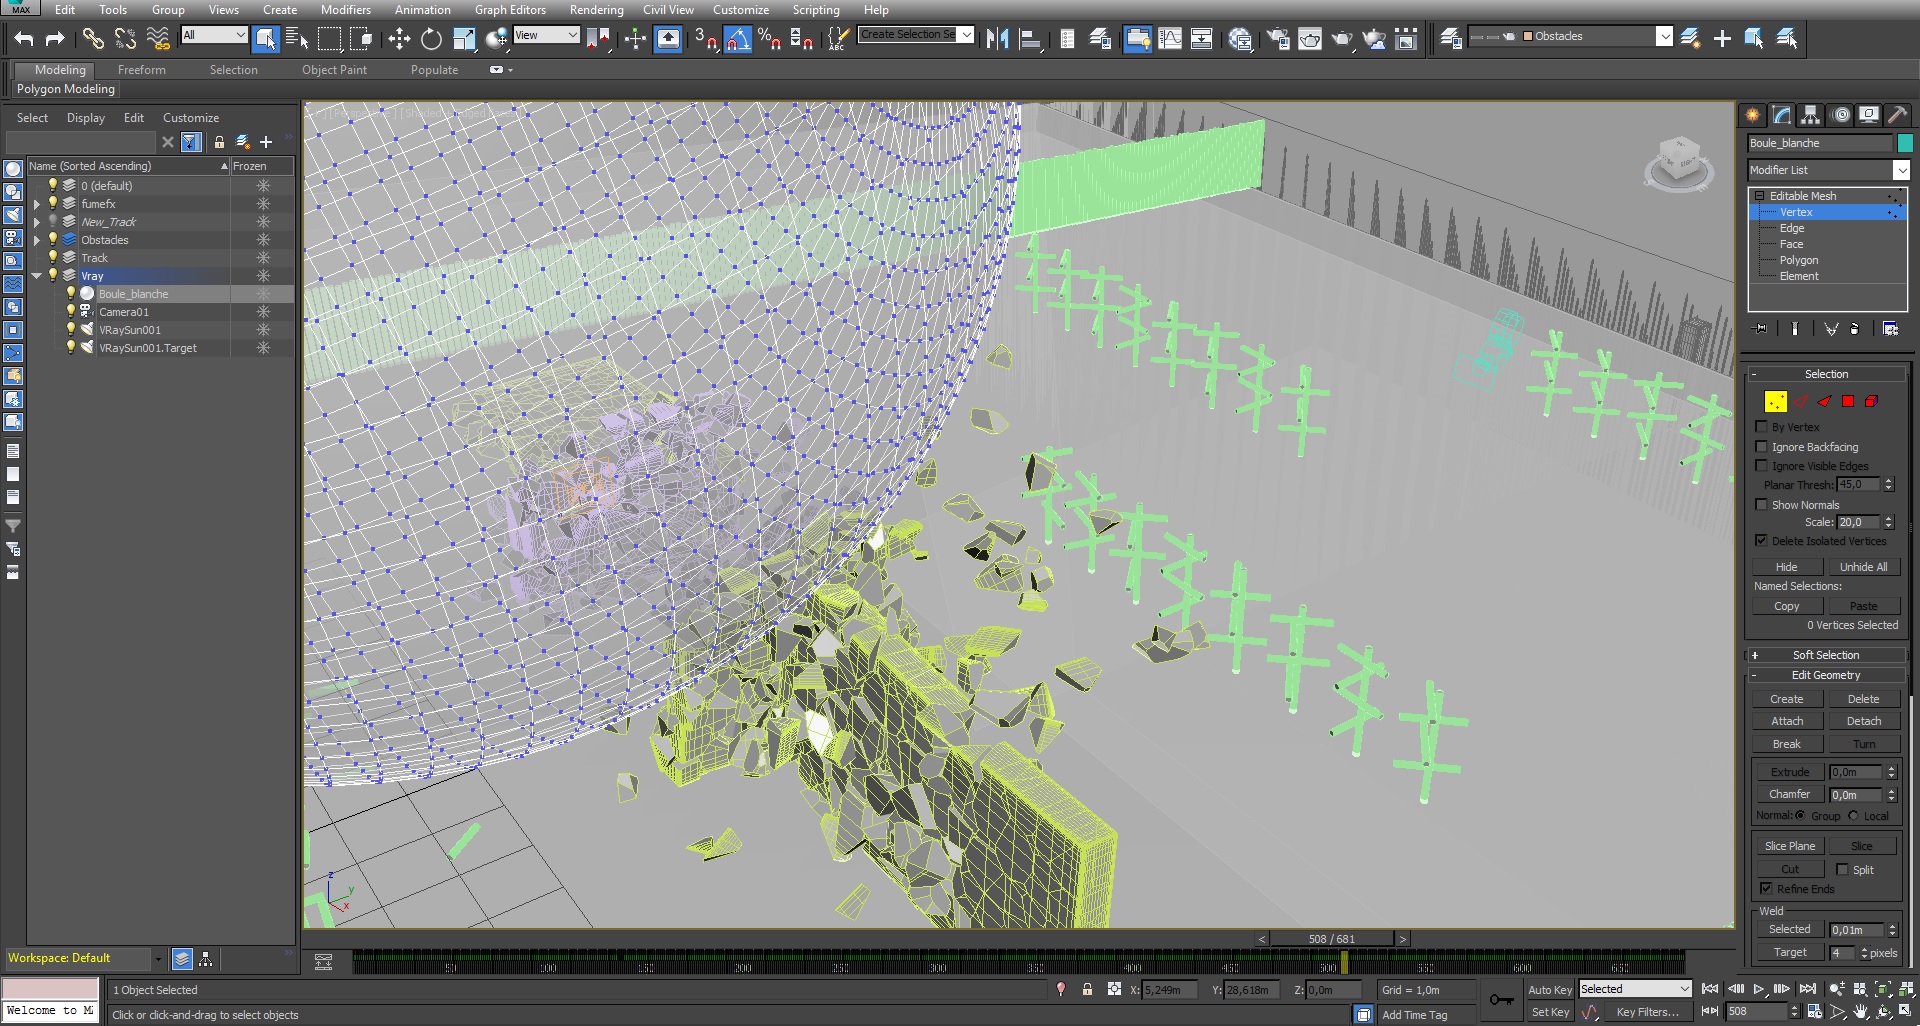Toggle the Auto Key button
The width and height of the screenshot is (1920, 1026).
(1550, 989)
